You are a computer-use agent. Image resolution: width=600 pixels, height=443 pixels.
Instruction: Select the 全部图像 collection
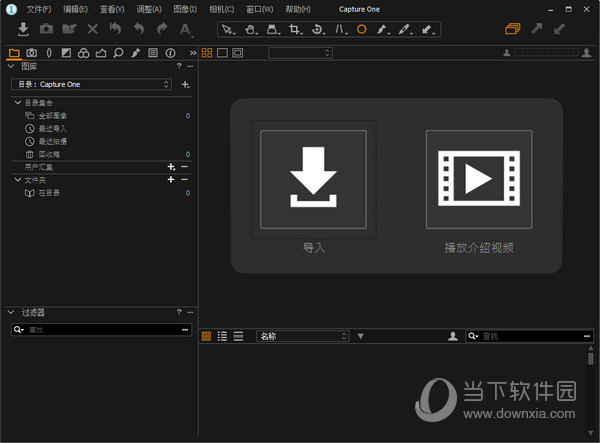(103, 116)
